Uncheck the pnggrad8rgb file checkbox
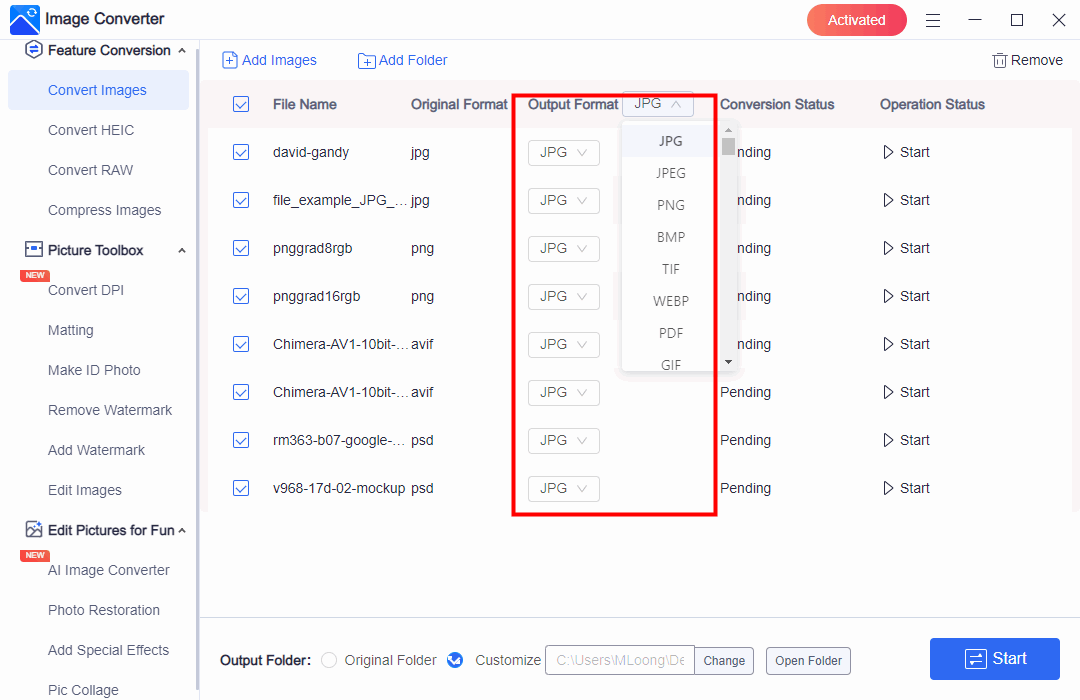The height and width of the screenshot is (700, 1080). pyautogui.click(x=241, y=248)
